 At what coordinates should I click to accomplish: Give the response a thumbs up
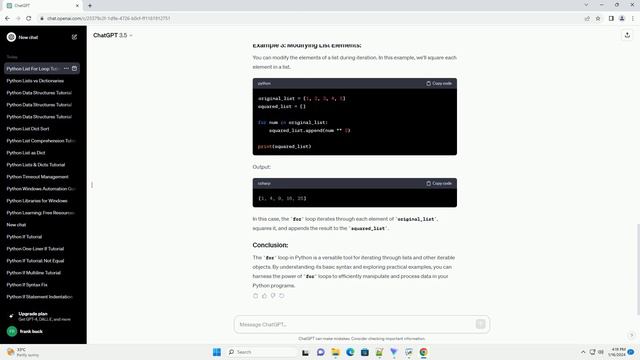(x=264, y=296)
